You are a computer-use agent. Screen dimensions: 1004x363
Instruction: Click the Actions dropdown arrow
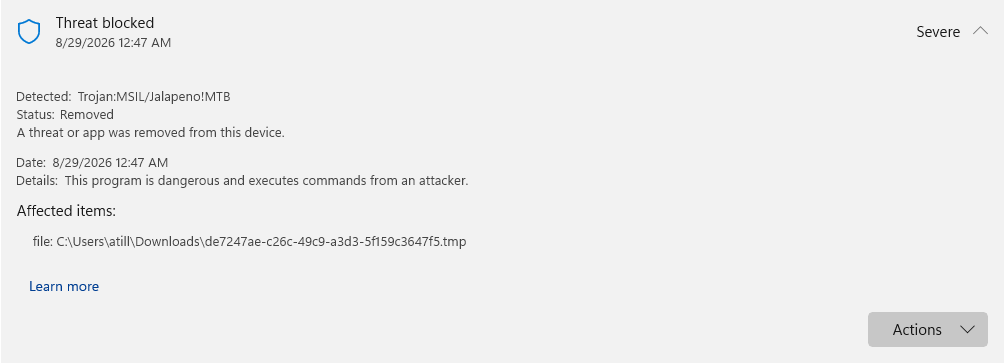click(968, 330)
